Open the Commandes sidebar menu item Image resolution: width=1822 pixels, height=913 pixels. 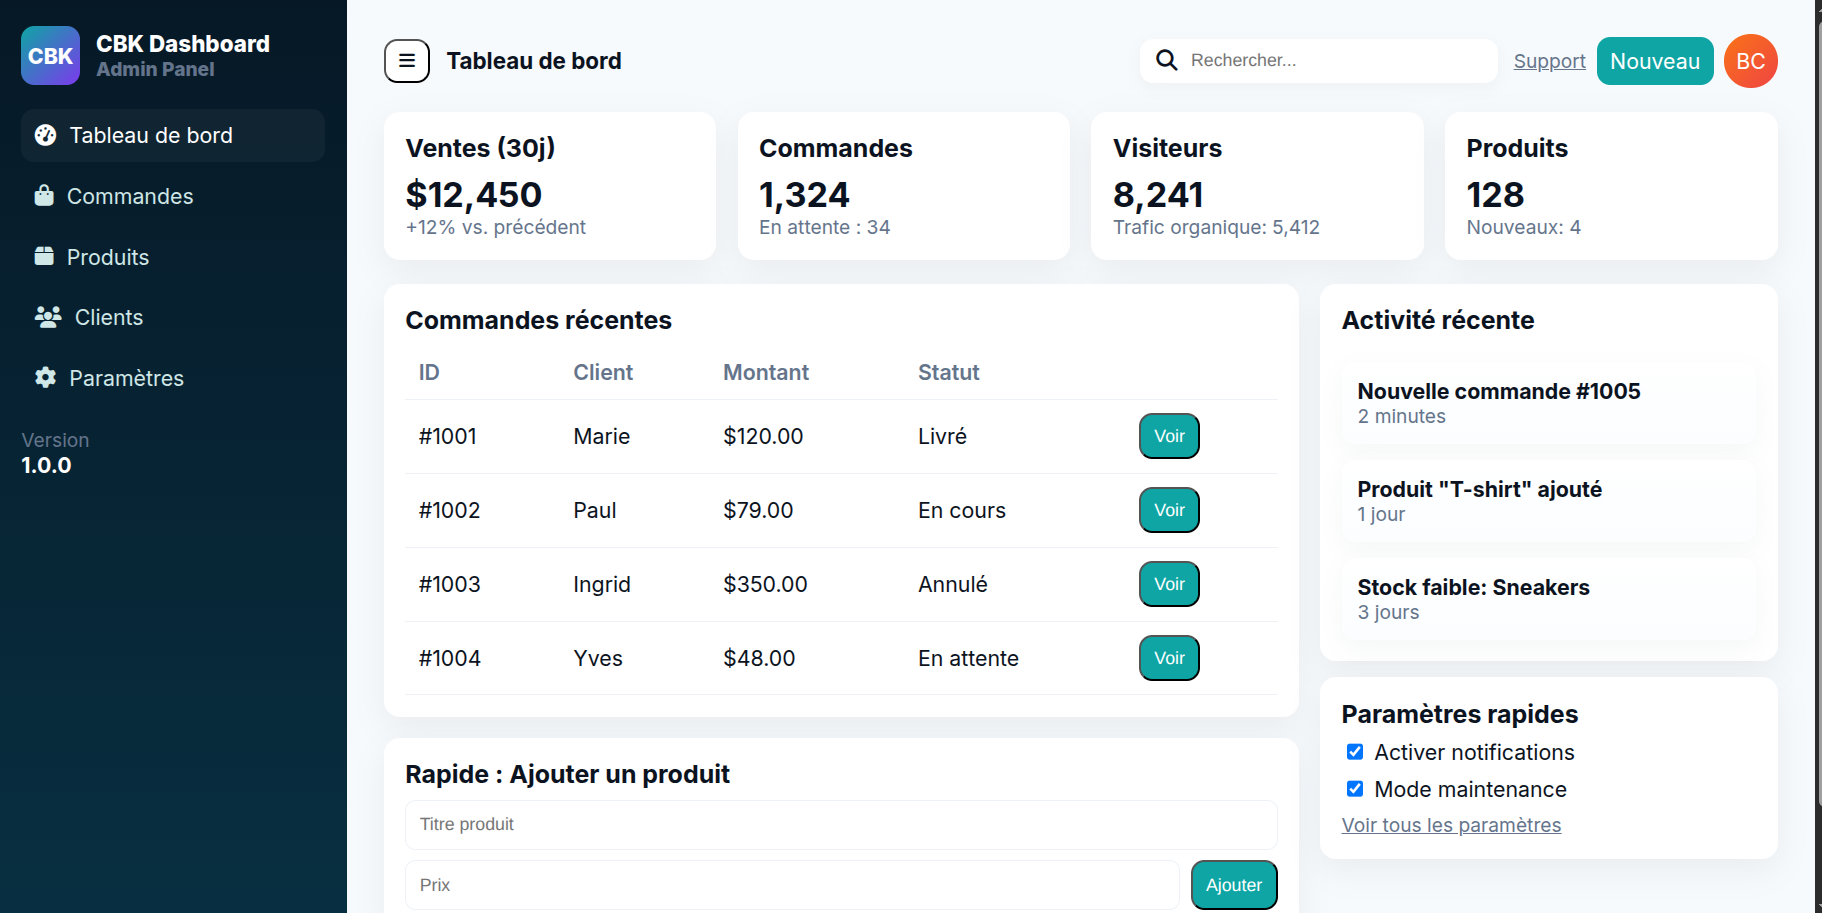[129, 196]
